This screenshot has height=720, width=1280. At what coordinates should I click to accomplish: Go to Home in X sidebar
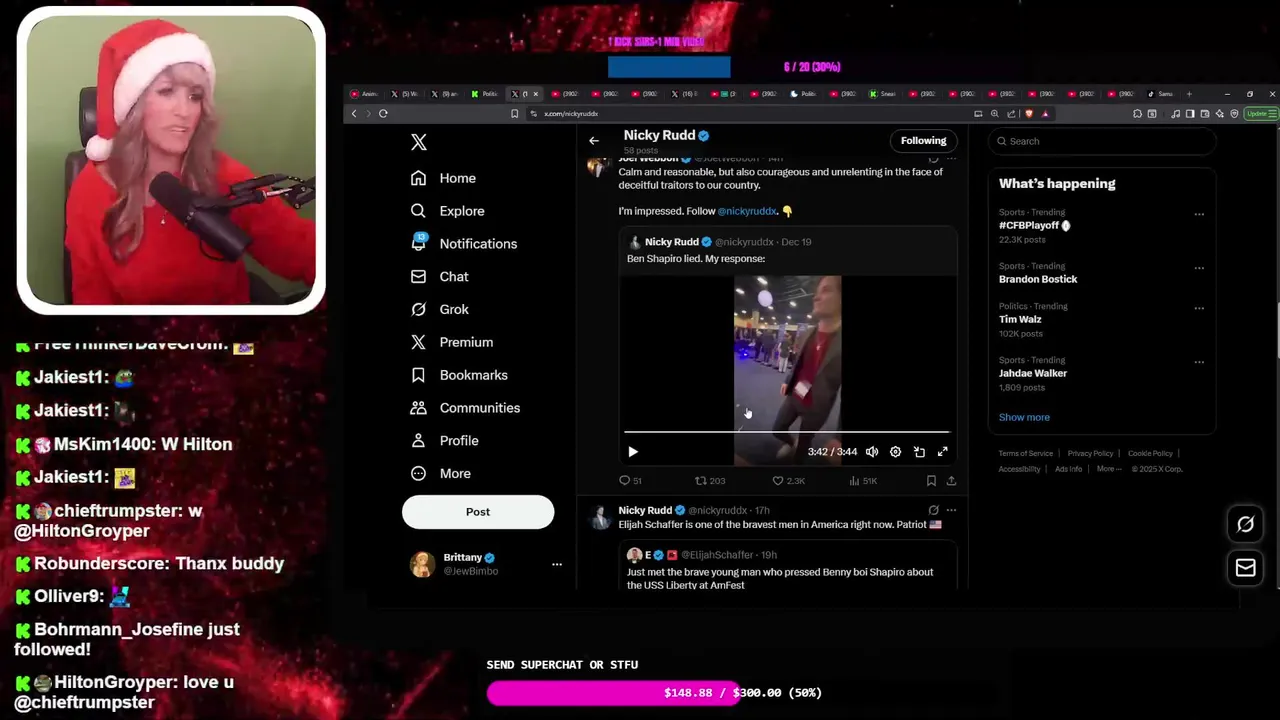pos(443,178)
